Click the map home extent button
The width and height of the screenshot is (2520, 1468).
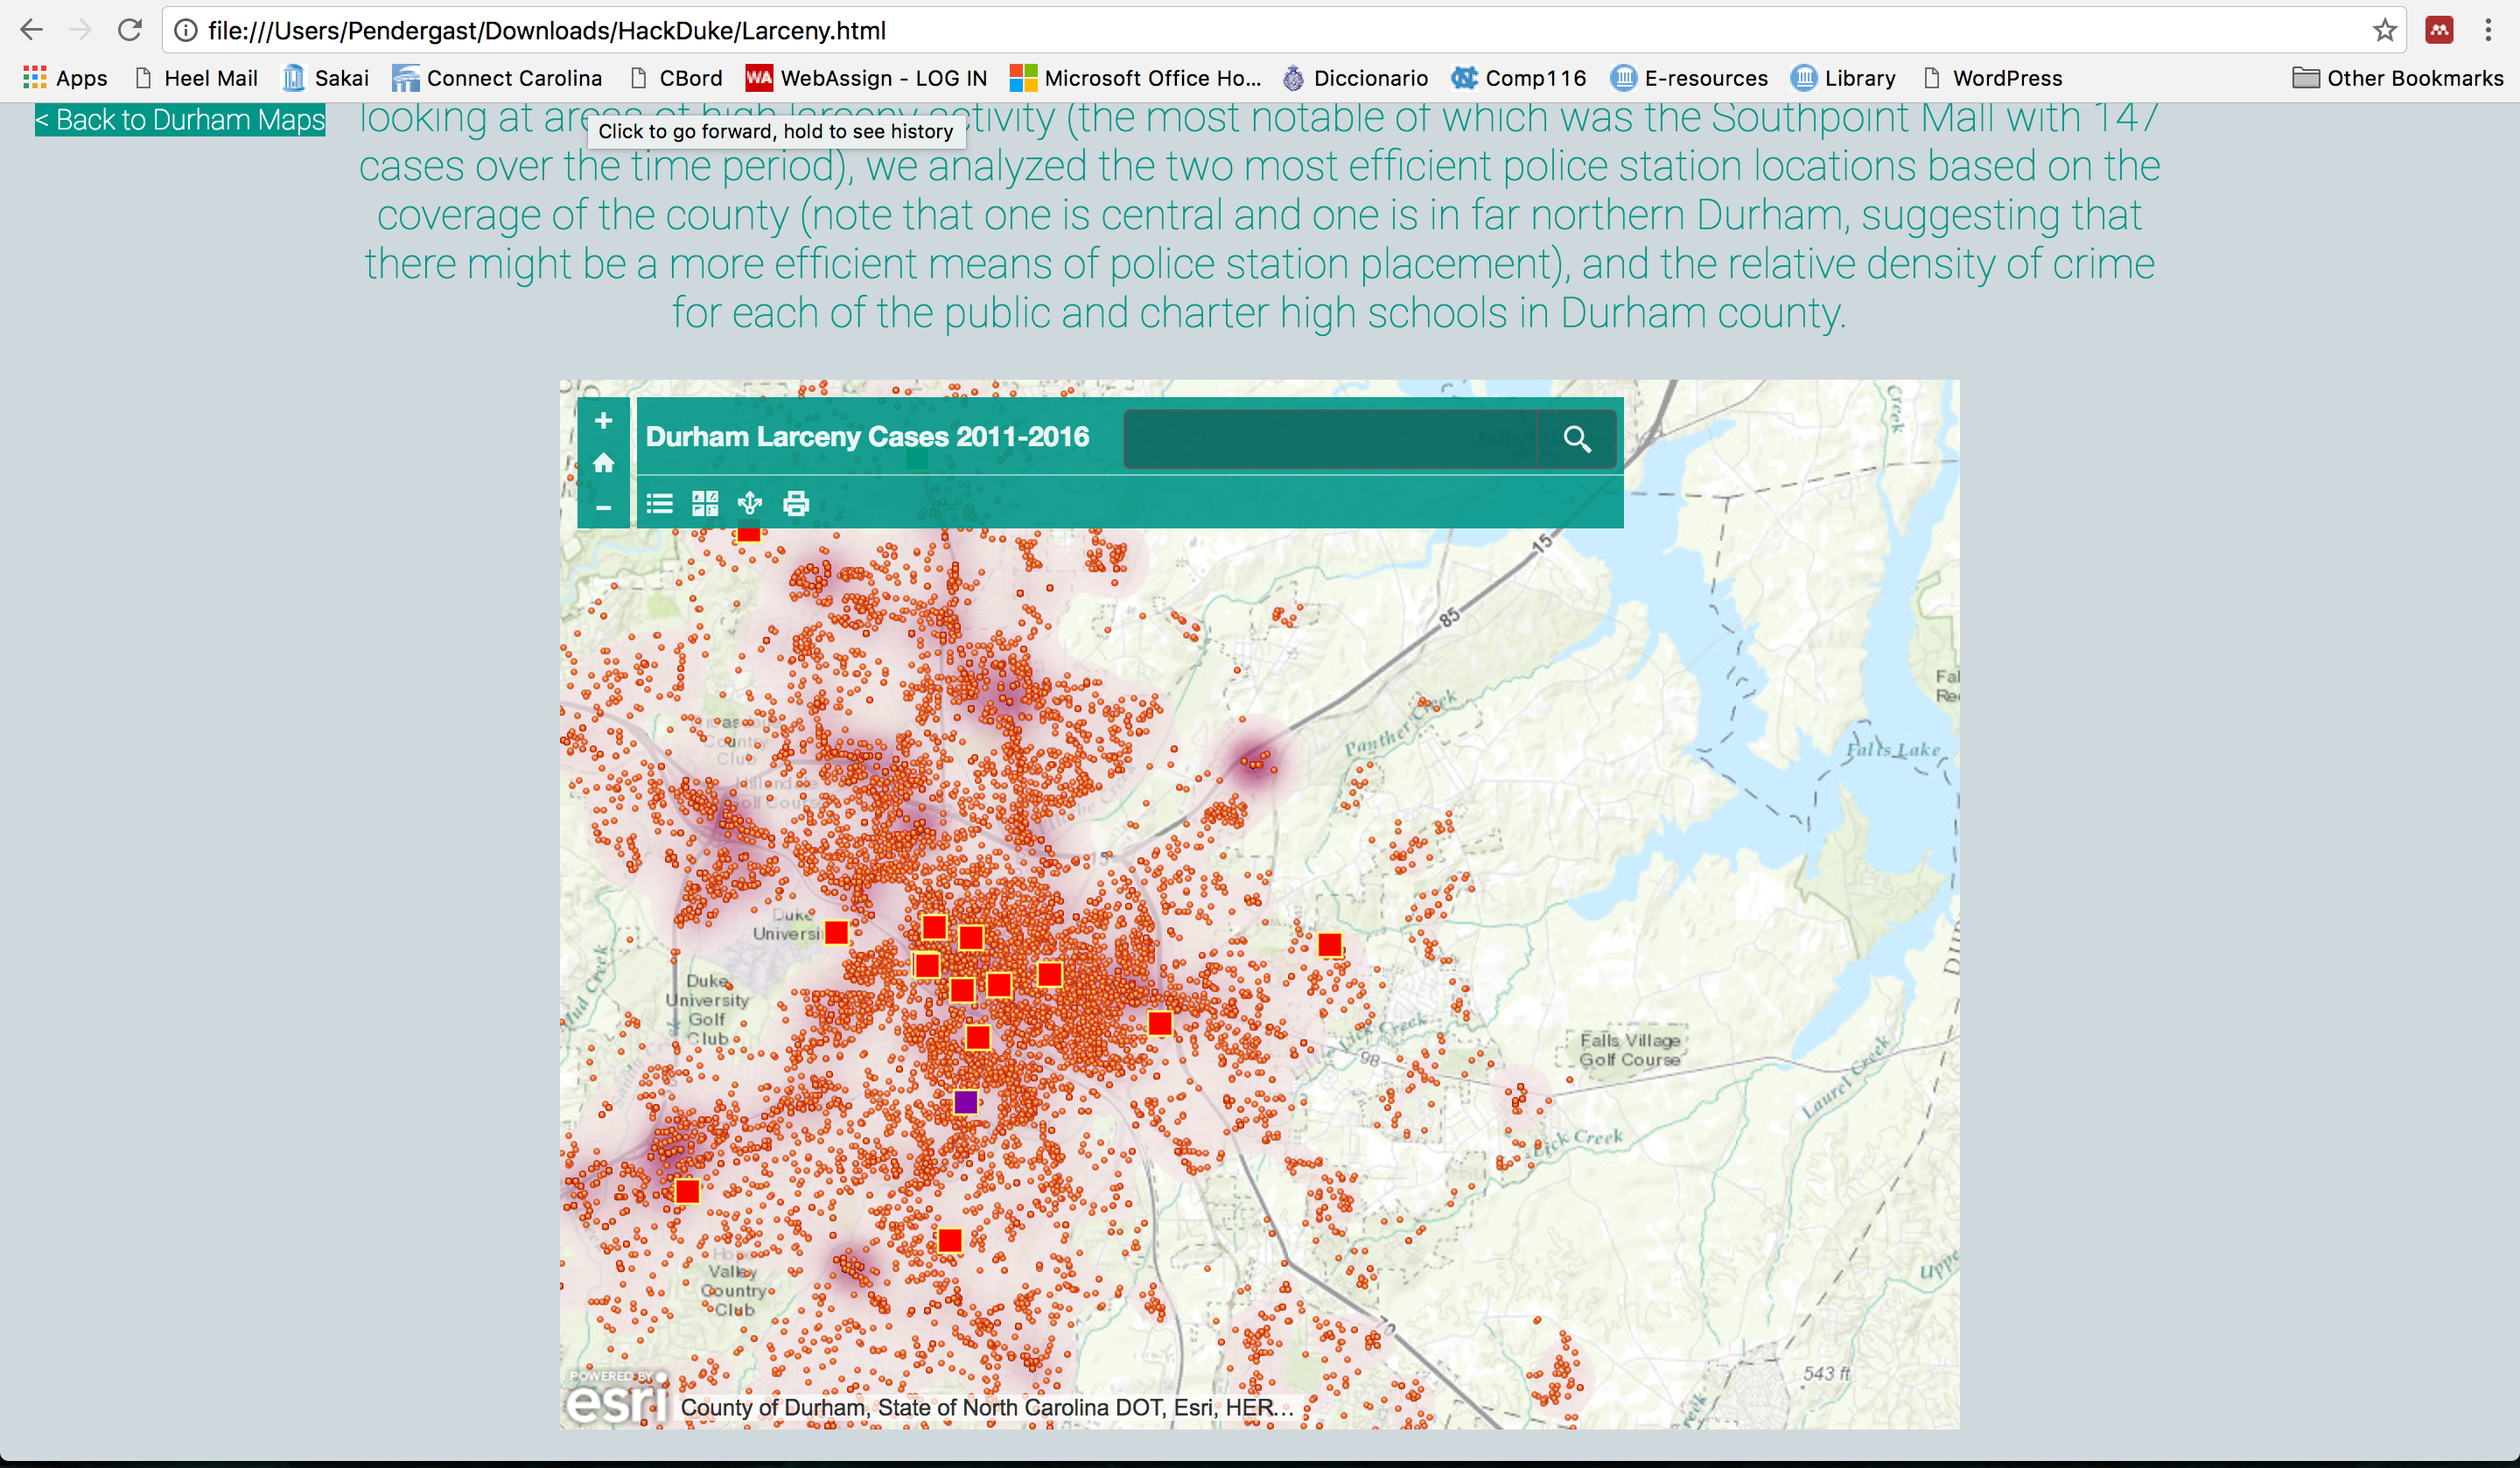pos(603,463)
